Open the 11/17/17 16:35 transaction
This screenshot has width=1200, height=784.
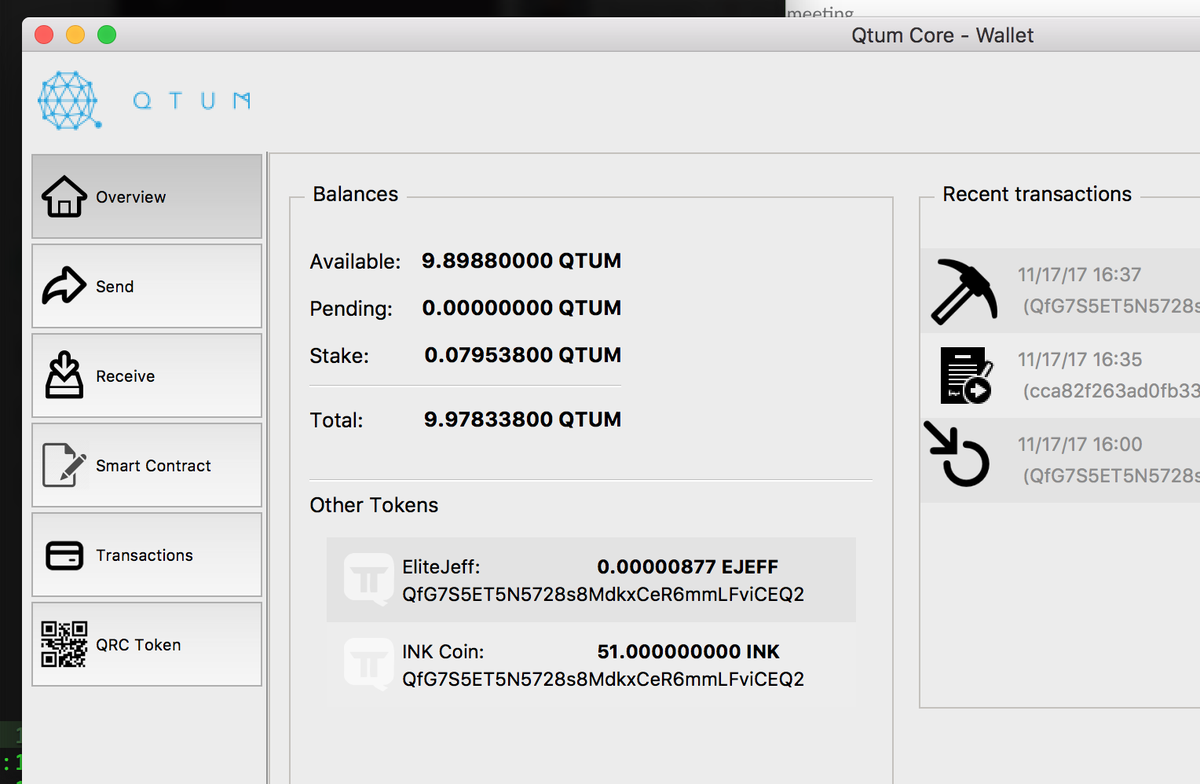(1060, 375)
